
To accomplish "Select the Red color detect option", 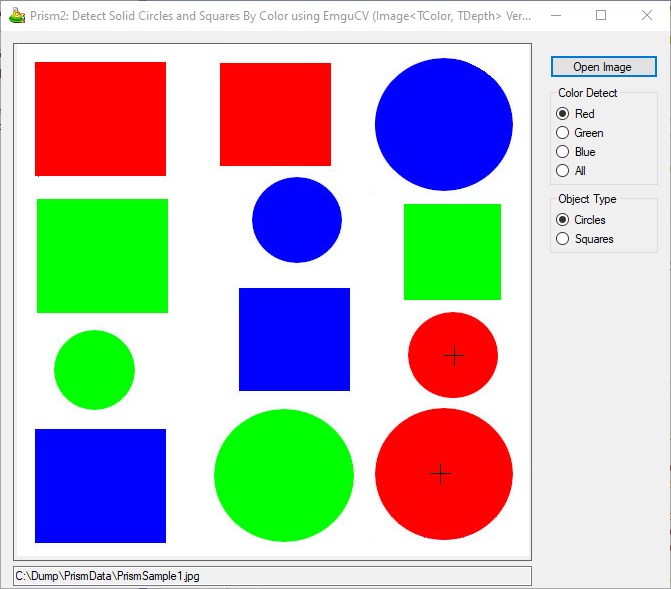I will 563,114.
